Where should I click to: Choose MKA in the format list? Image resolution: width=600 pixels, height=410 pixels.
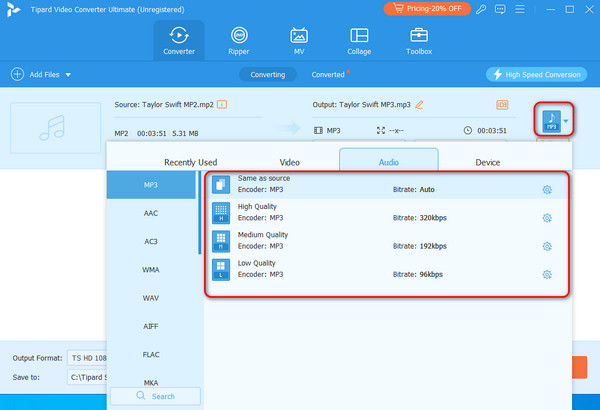(x=151, y=383)
